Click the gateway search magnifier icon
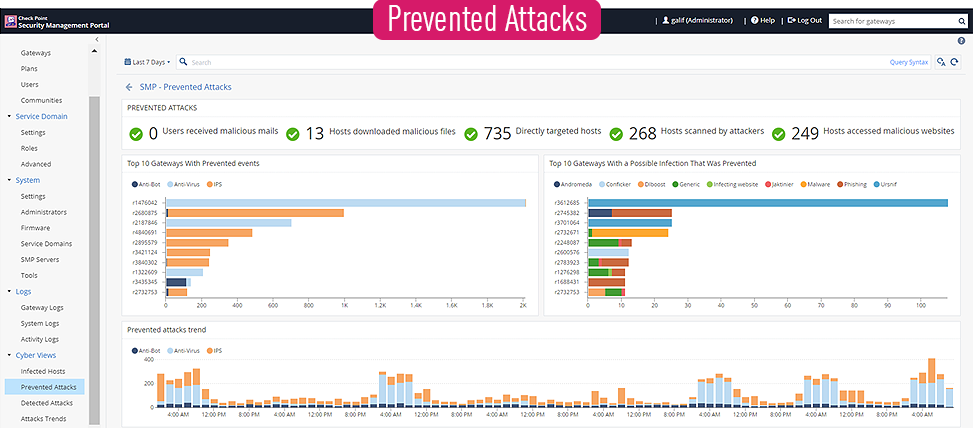The width and height of the screenshot is (973, 428). click(x=961, y=21)
